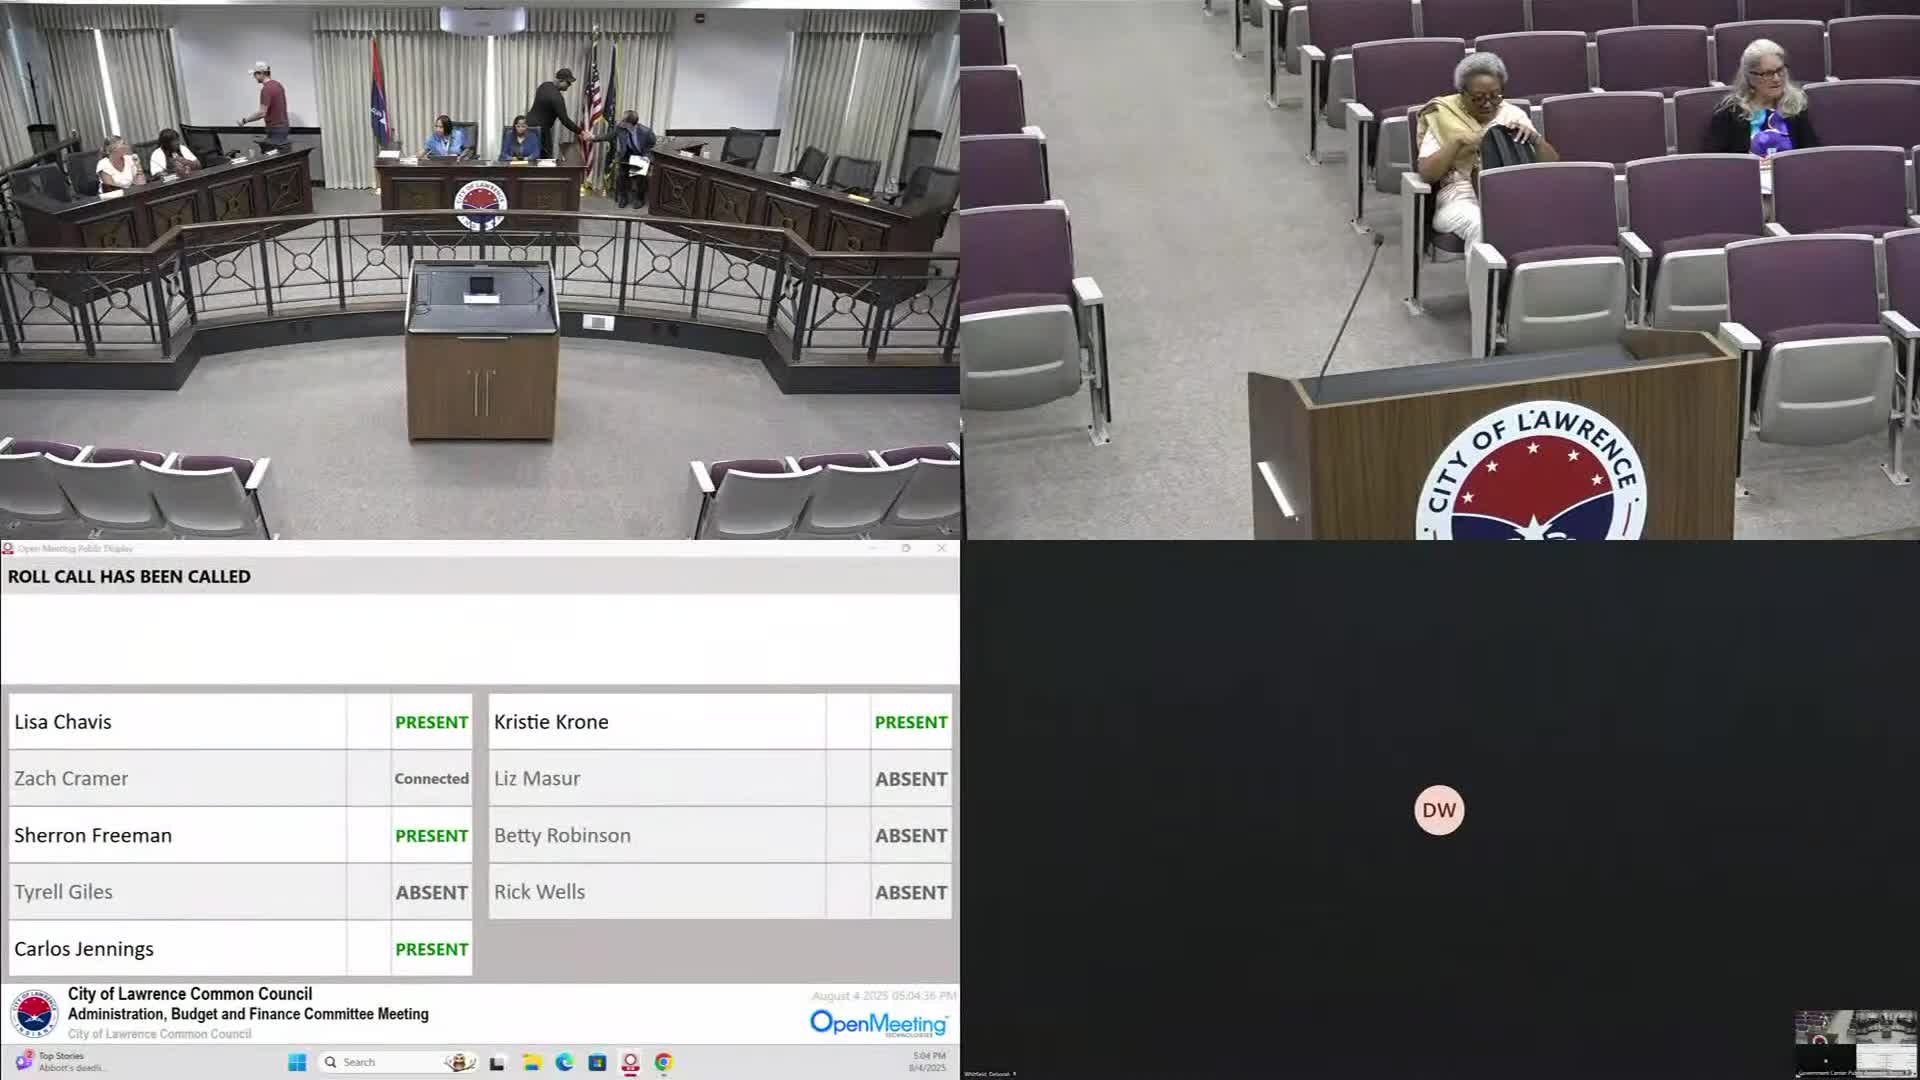Open Microsoft Store taskbar icon
The width and height of the screenshot is (1920, 1080).
[x=597, y=1062]
